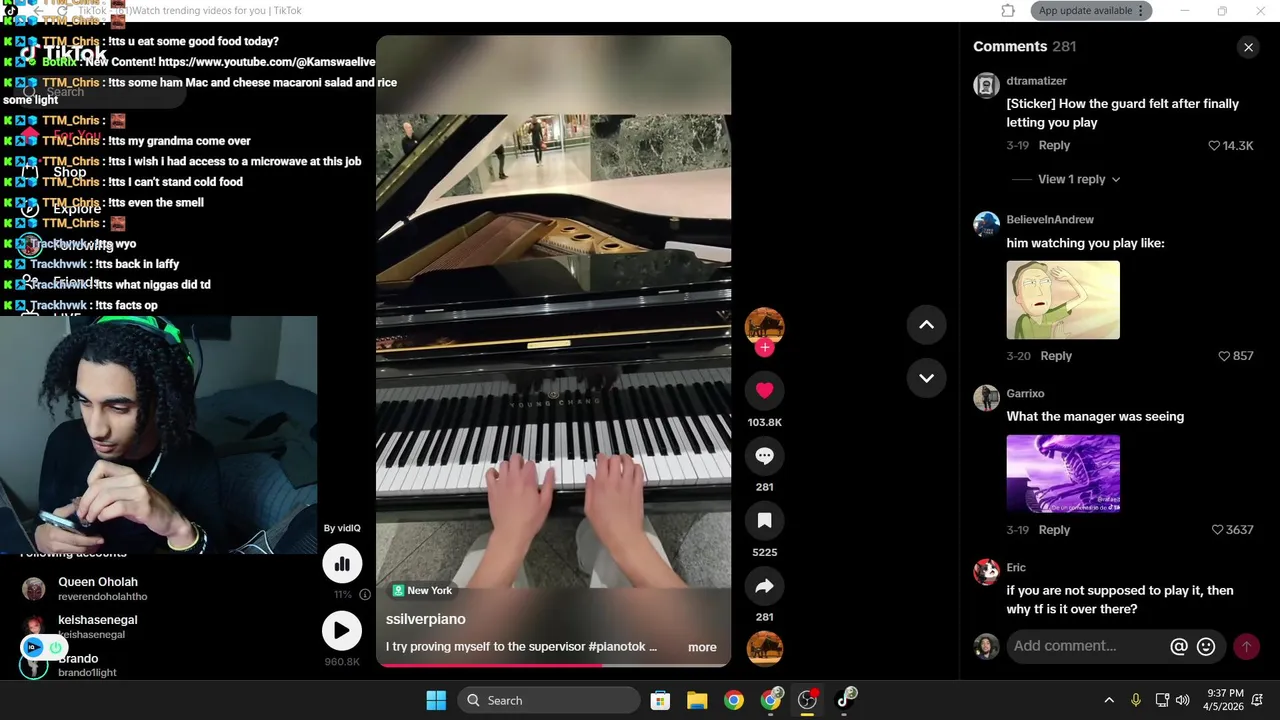Open the 9:37 PM clock calendar
Image resolution: width=1280 pixels, height=720 pixels.
coord(1225,700)
